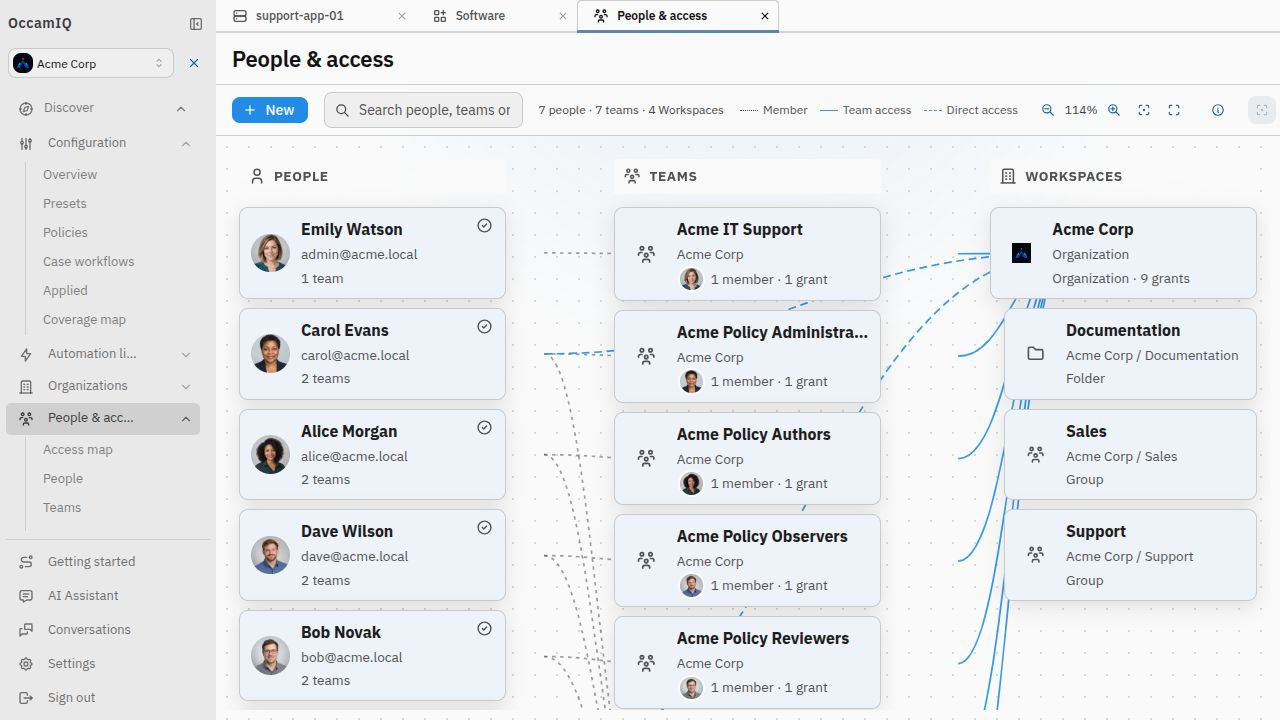Close the People & access tab

[765, 16]
